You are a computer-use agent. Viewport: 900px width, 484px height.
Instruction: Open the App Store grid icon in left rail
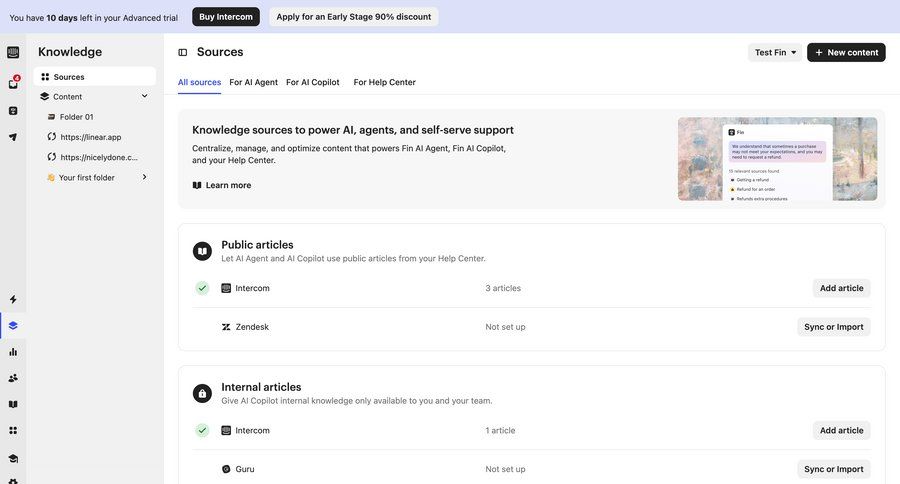coord(13,431)
